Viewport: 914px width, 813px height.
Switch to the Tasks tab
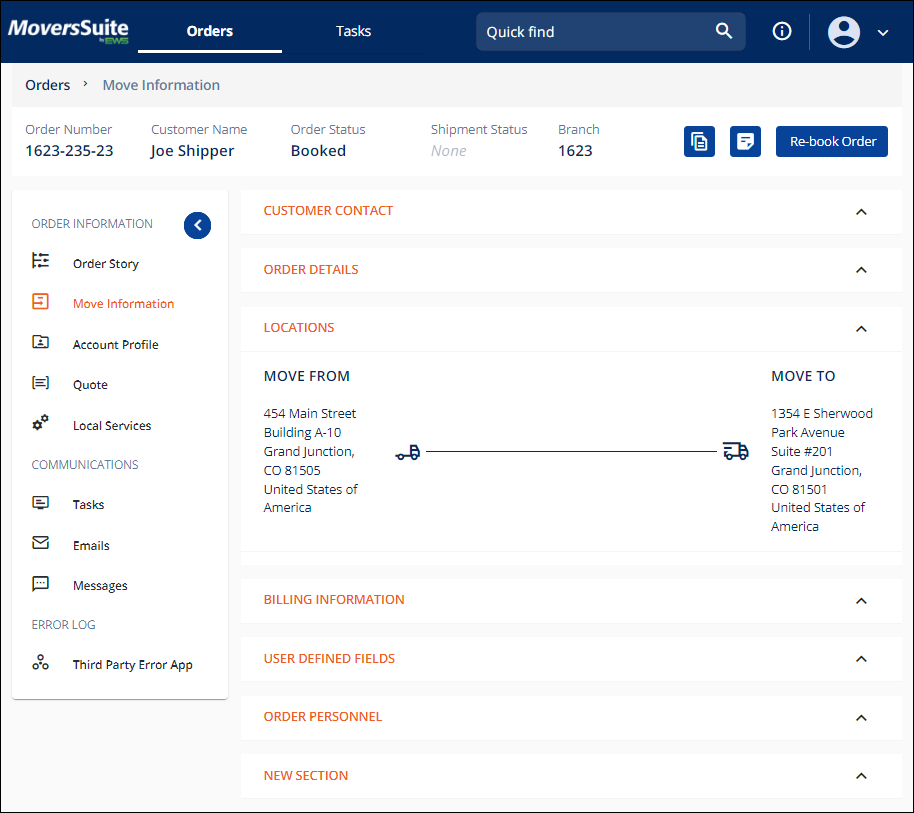pos(353,31)
